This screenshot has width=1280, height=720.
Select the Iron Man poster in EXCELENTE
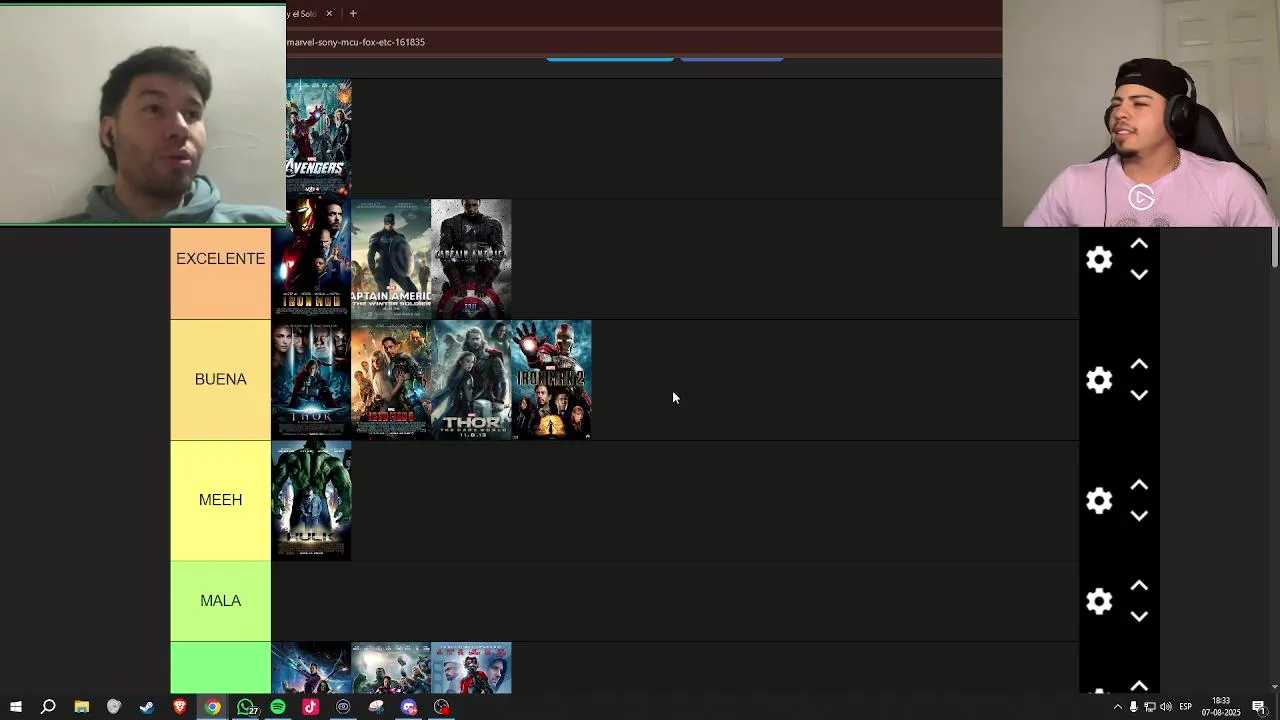point(311,259)
